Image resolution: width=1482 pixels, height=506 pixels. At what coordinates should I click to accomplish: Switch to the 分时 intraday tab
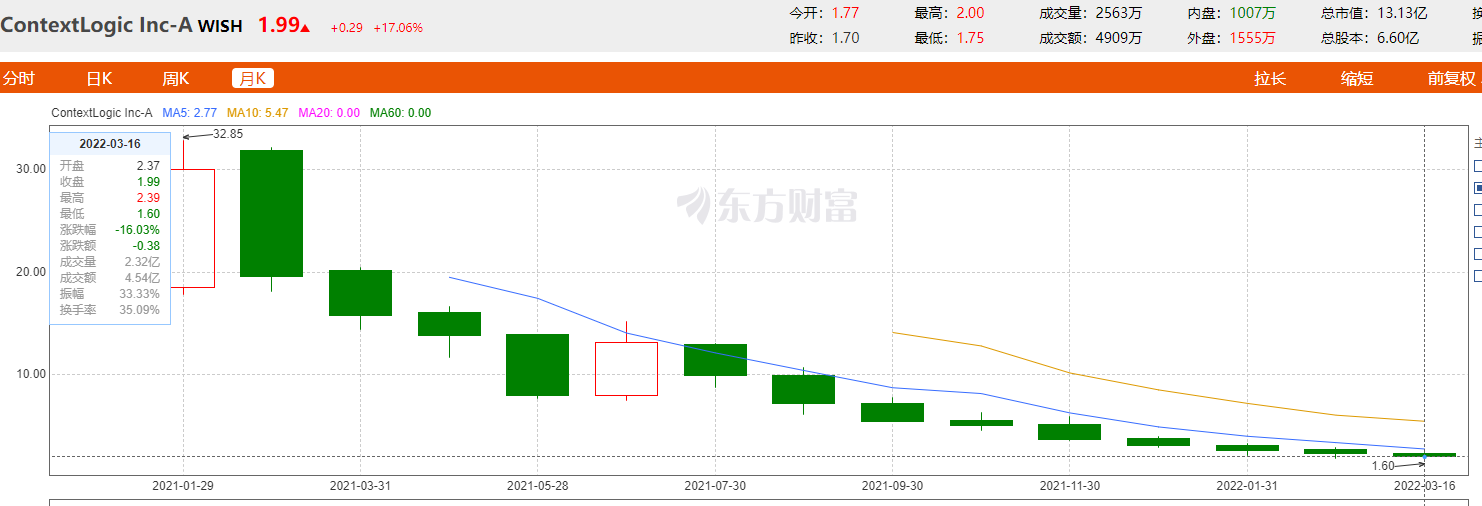coord(18,78)
